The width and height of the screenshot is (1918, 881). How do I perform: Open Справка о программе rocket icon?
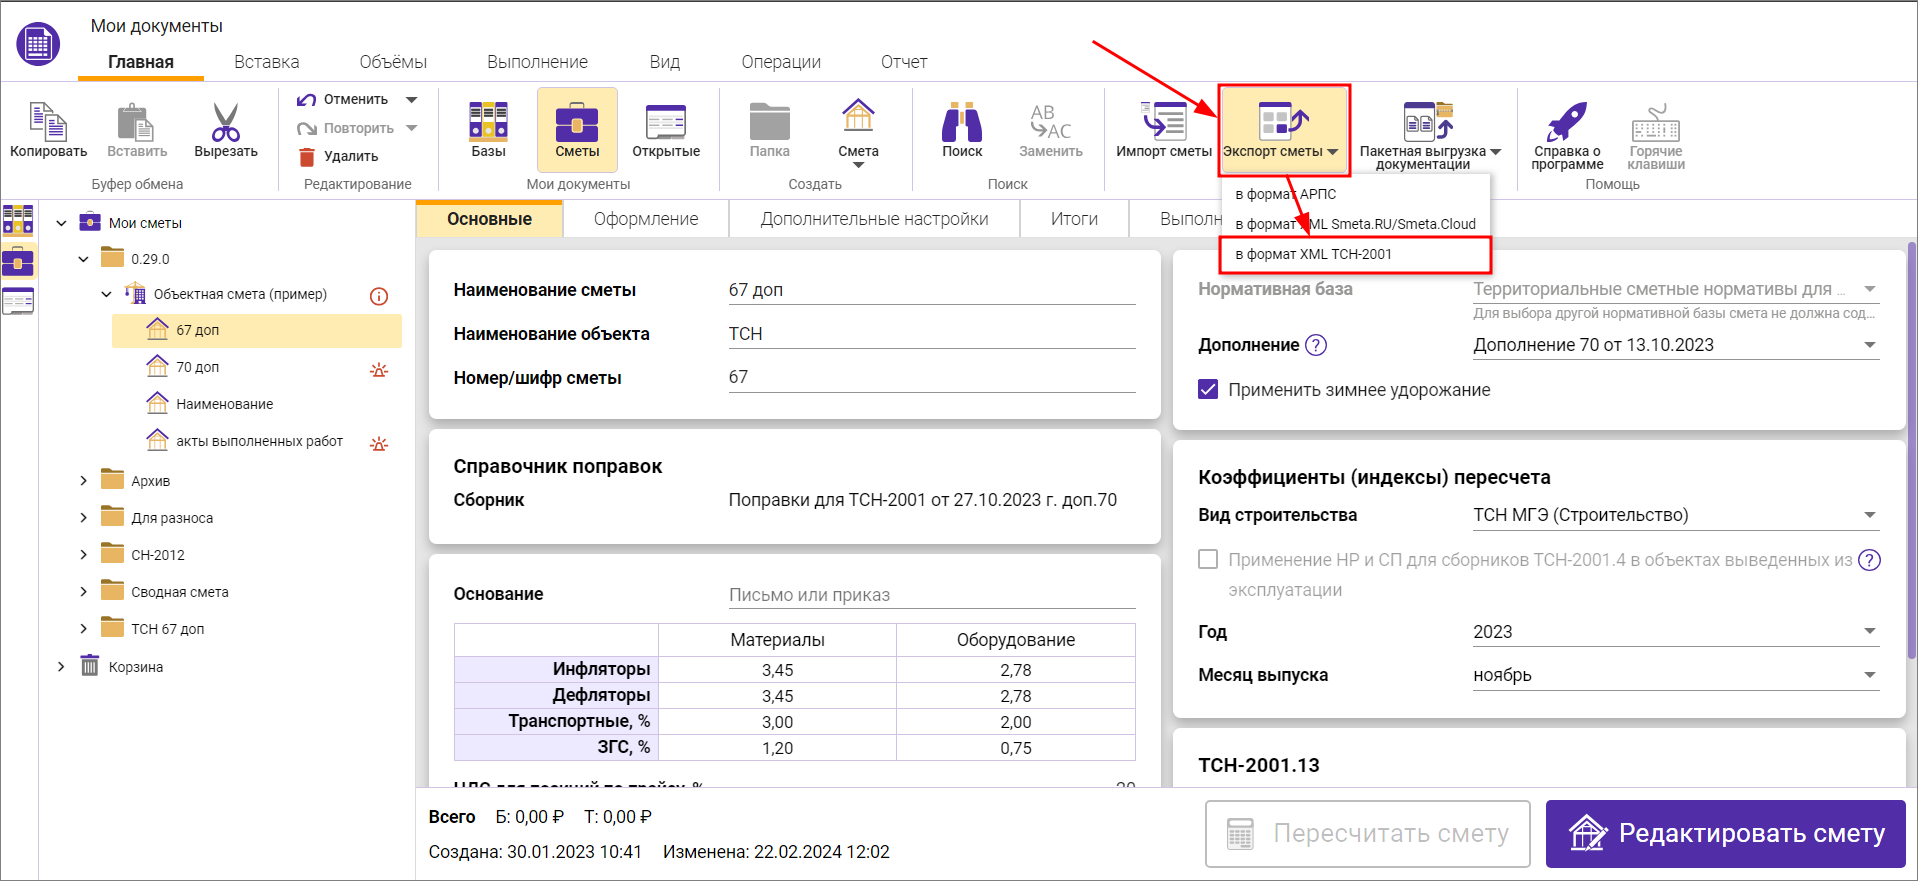pos(1566,123)
